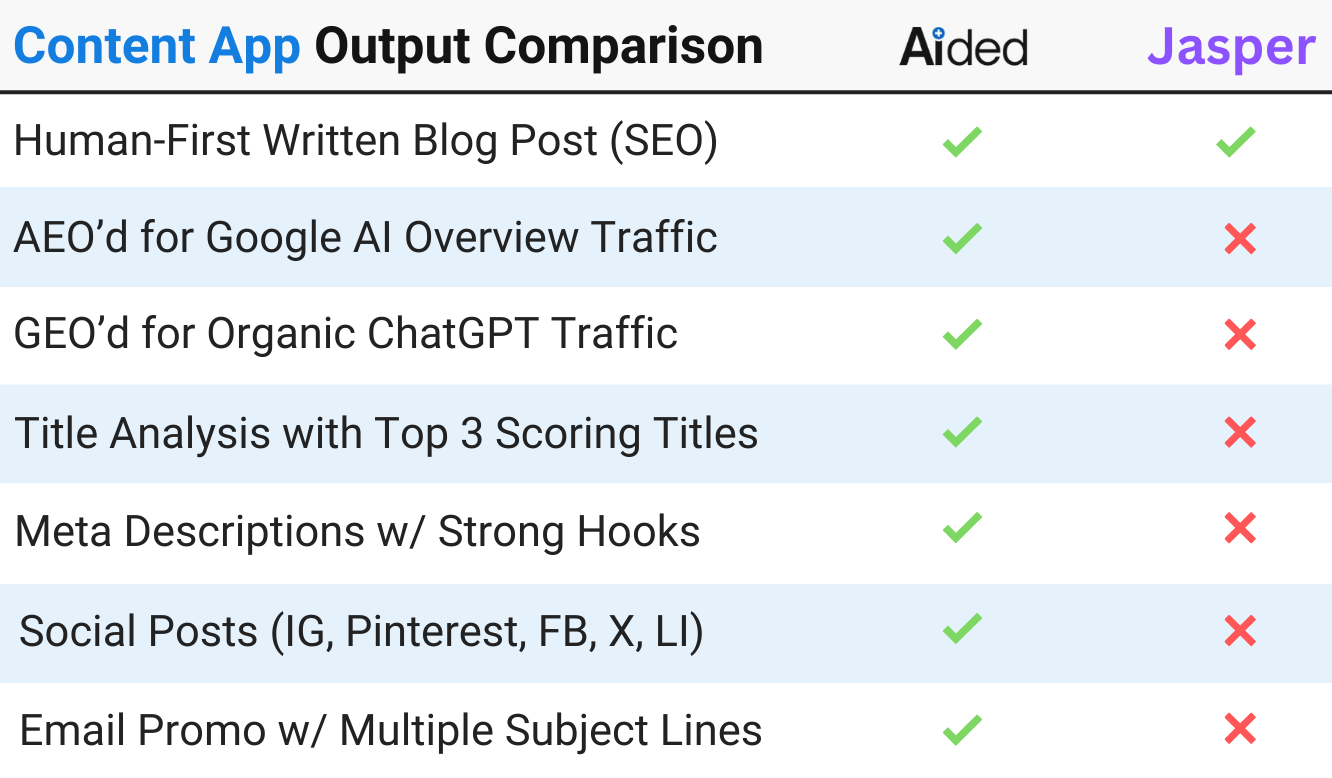Click Aided checkmark for Google AI Overview row
Screen dimensions: 1332x778
click(x=962, y=239)
